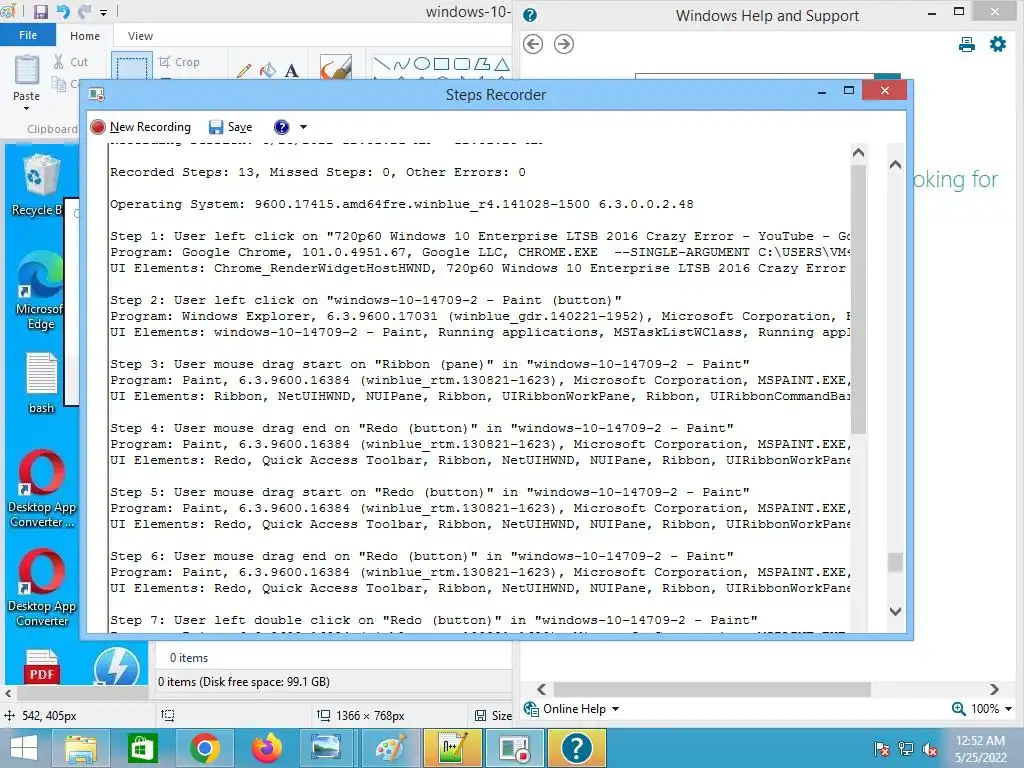Click the "Step 1: User left click" line

coord(480,236)
